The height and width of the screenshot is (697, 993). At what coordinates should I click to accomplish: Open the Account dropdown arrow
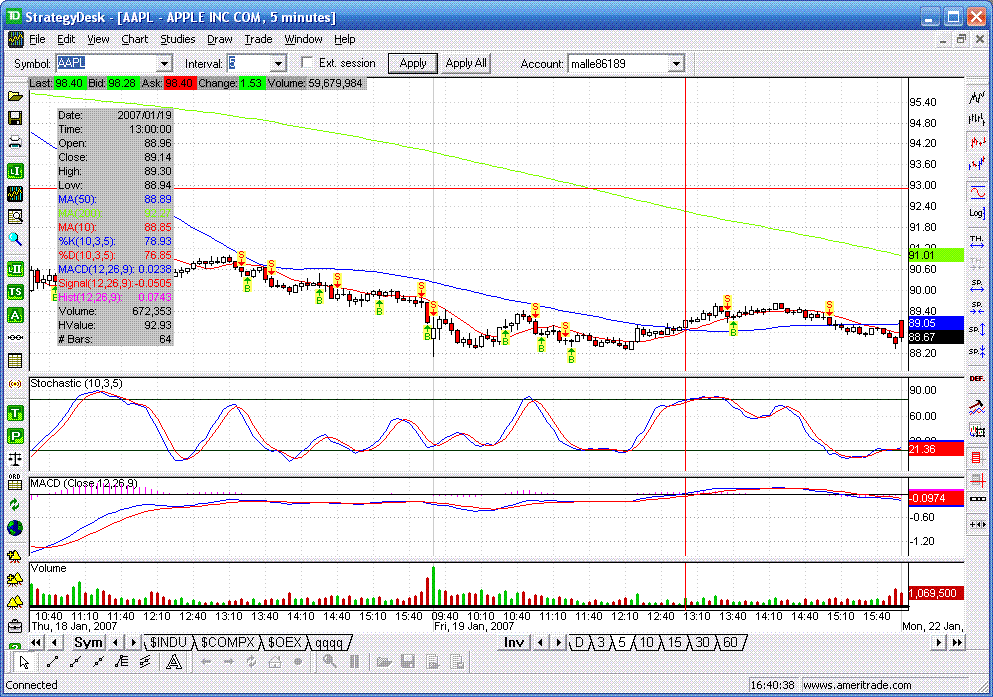pos(676,63)
